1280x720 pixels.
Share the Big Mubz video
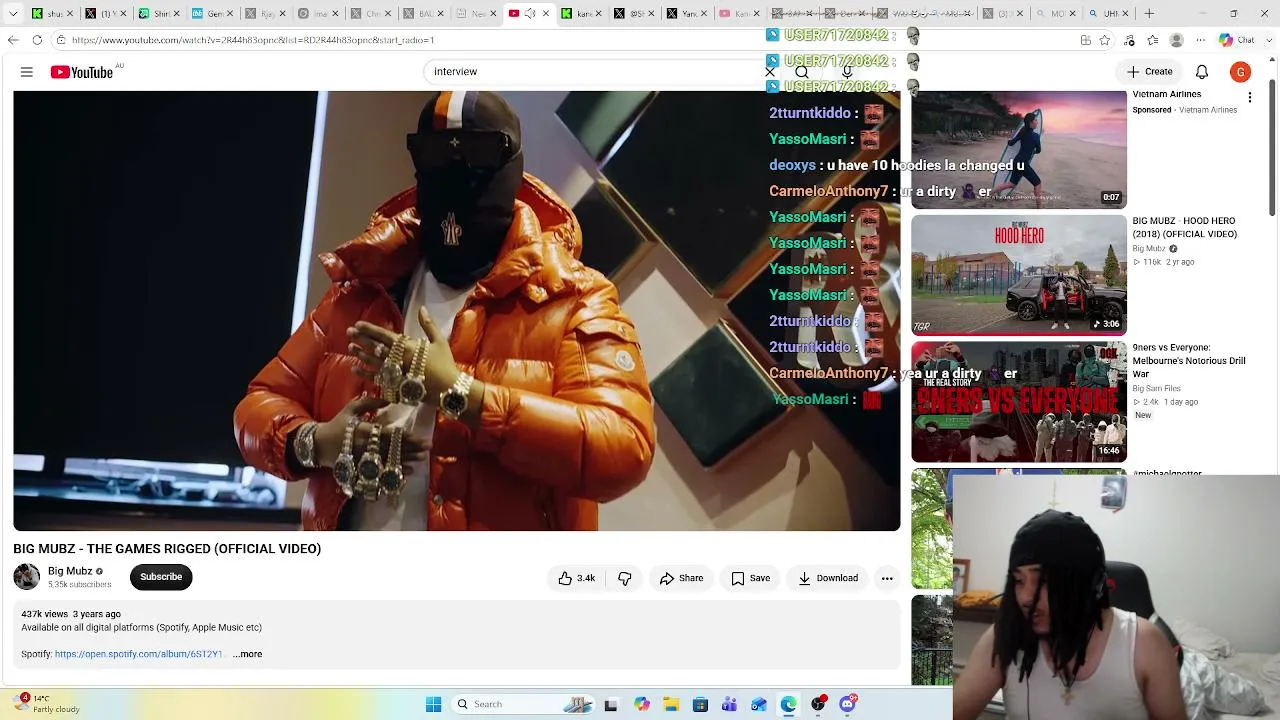pyautogui.click(x=681, y=578)
